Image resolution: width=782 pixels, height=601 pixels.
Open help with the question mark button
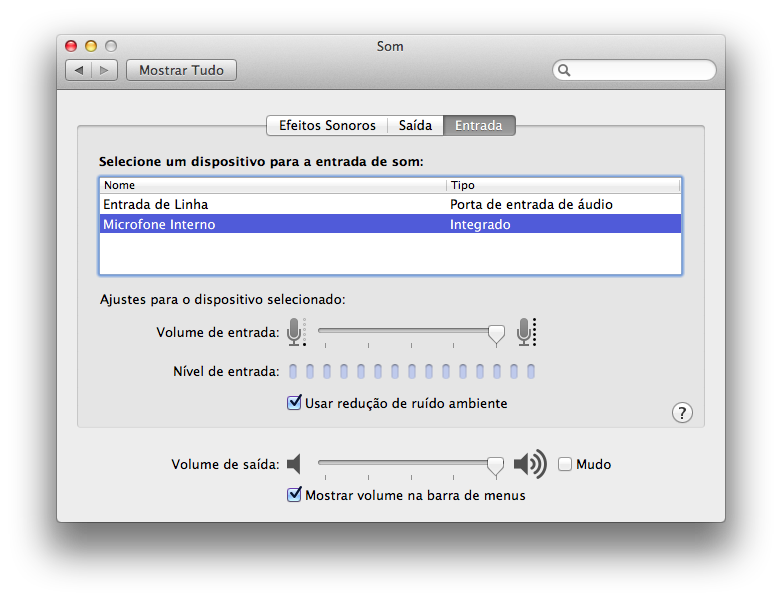pos(682,413)
